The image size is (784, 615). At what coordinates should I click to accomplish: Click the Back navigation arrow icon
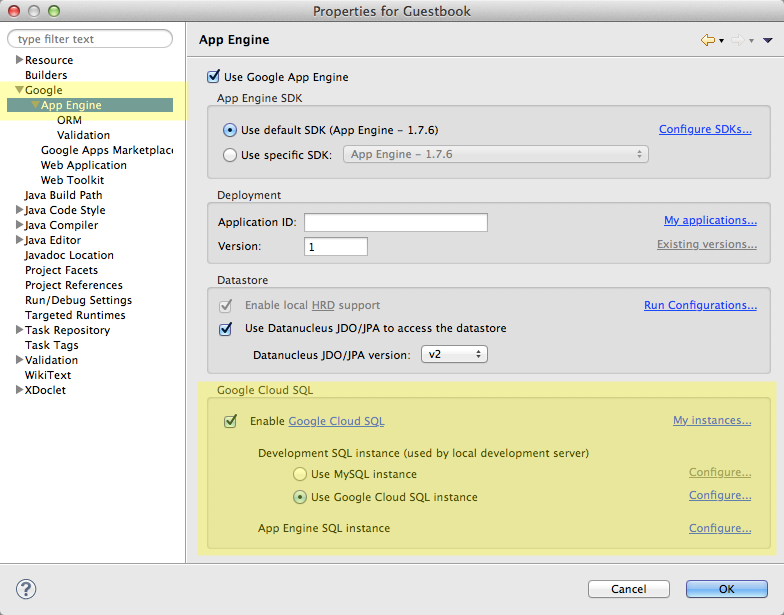pyautogui.click(x=708, y=40)
